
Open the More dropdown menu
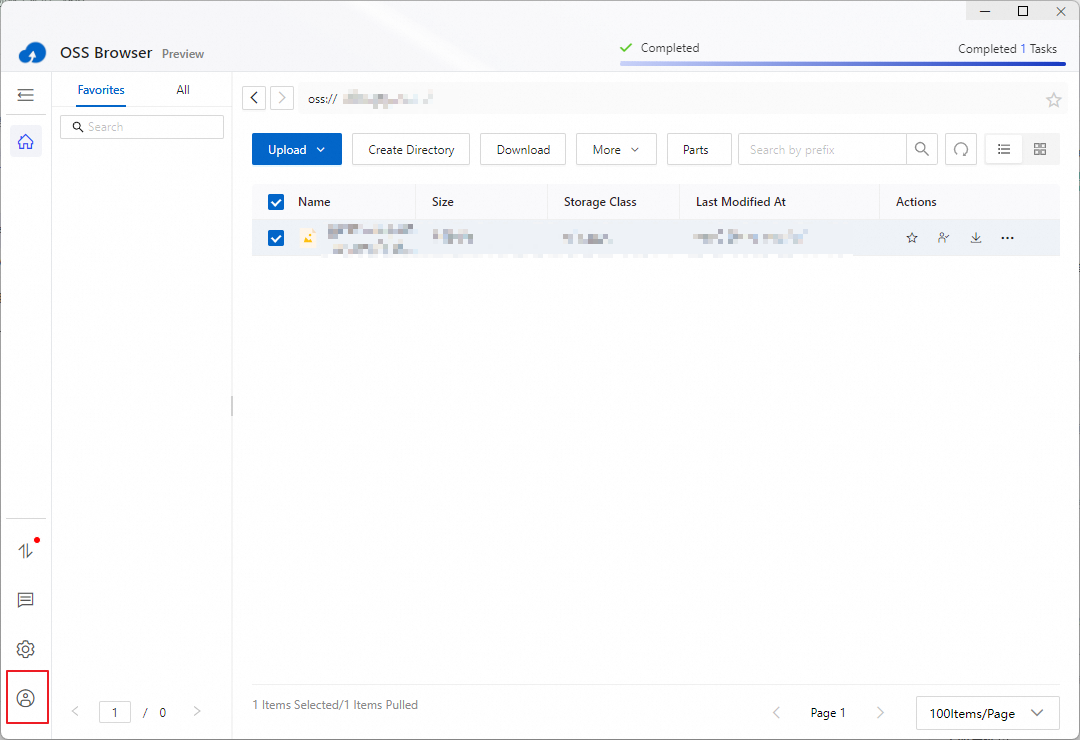(x=616, y=149)
